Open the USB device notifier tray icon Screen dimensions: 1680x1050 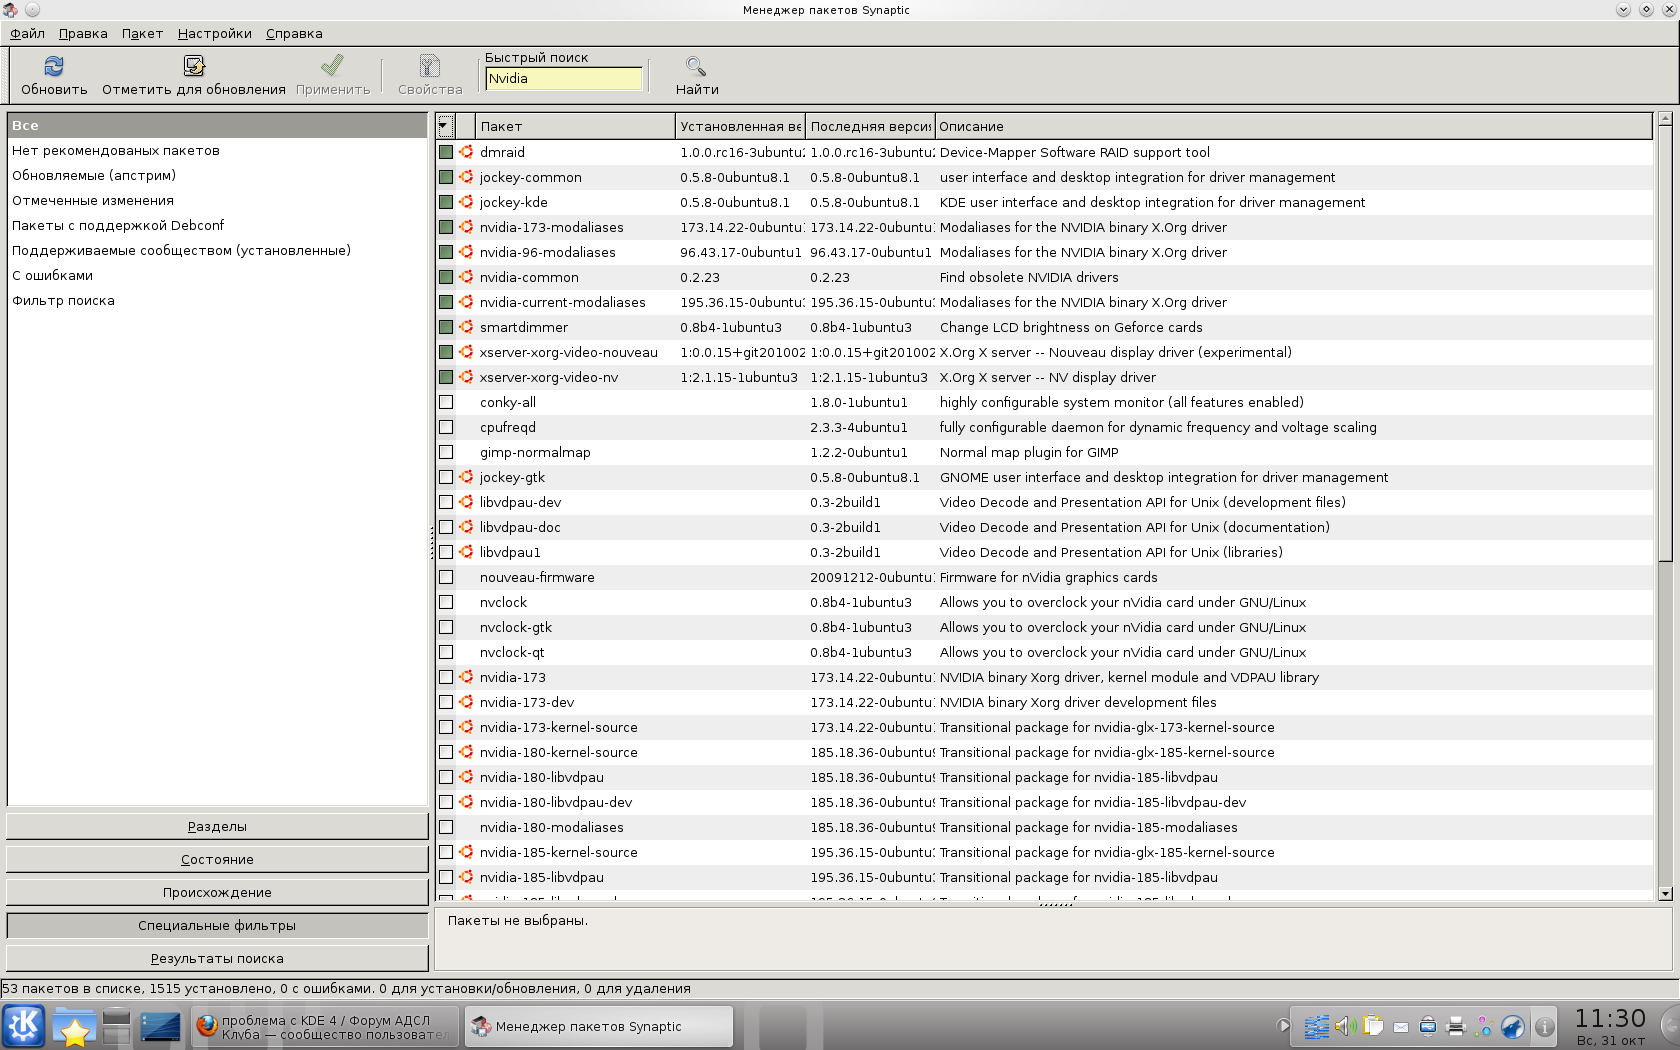[1428, 1026]
